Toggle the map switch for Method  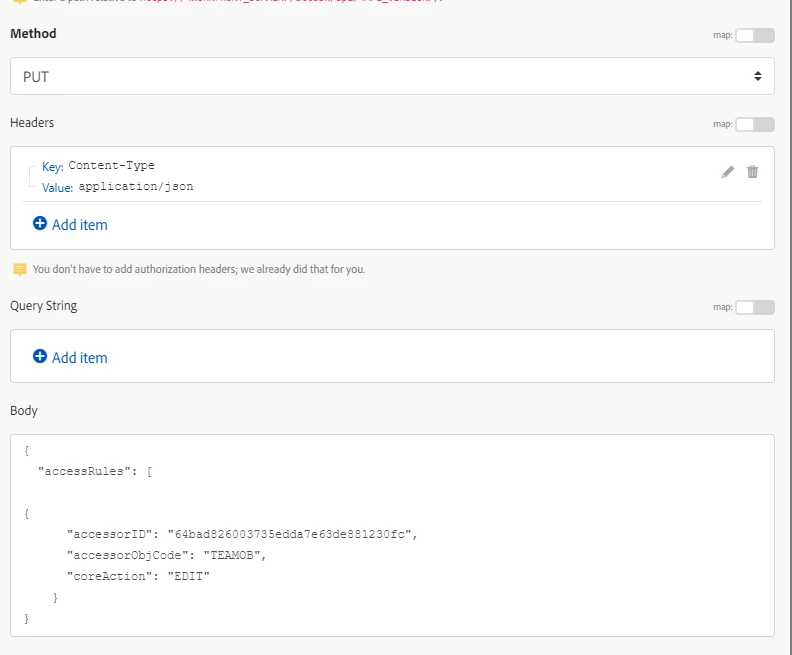pyautogui.click(x=754, y=35)
